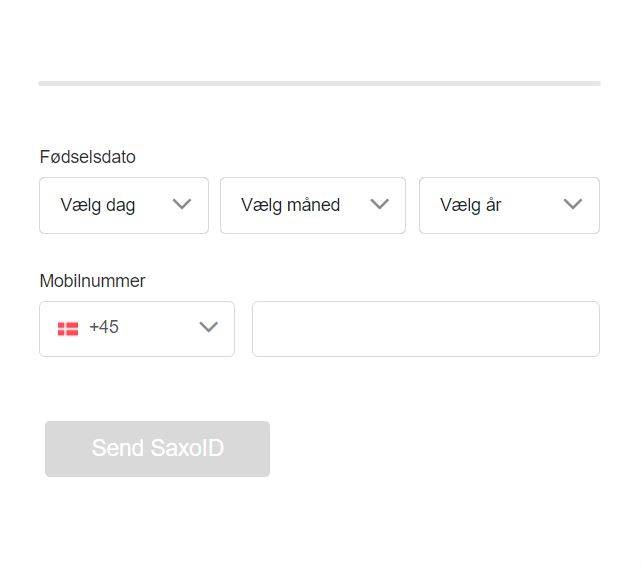Select the +45 dialing code text
This screenshot has height=568, width=641.
(104, 327)
